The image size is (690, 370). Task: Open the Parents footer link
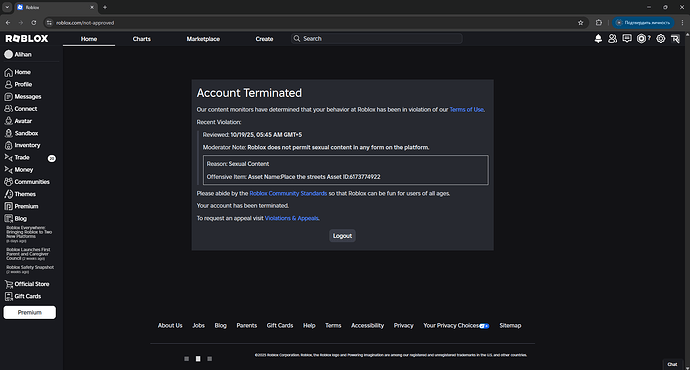(x=246, y=326)
